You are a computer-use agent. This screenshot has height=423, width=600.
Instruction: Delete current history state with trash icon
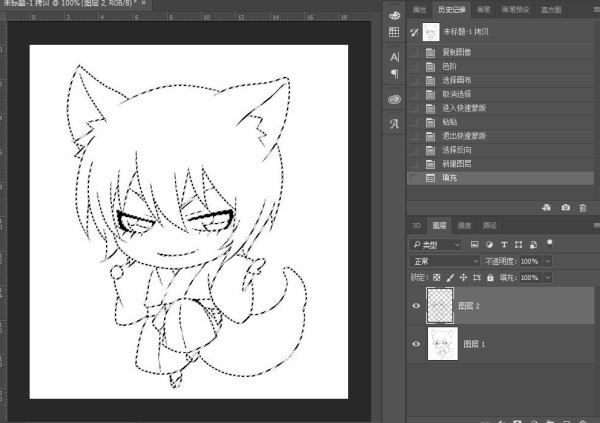point(584,207)
